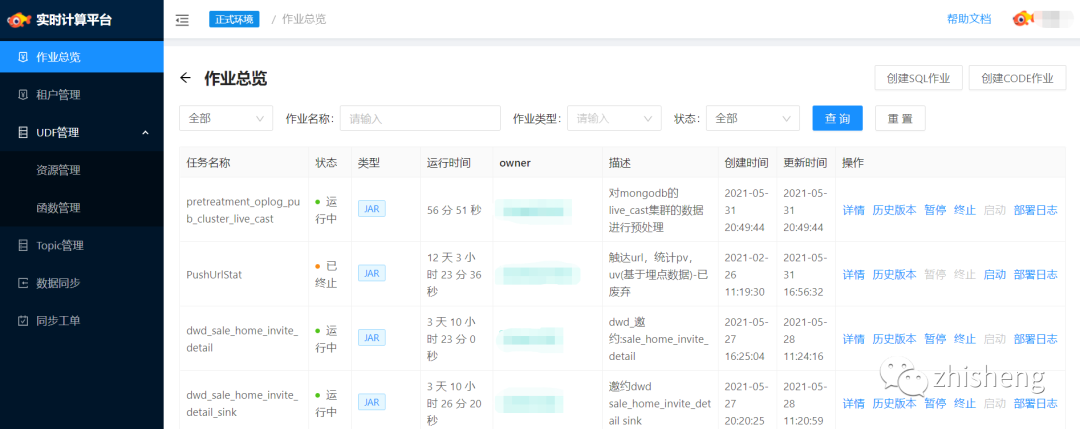Open 租户管理 in the sidebar

(81, 94)
